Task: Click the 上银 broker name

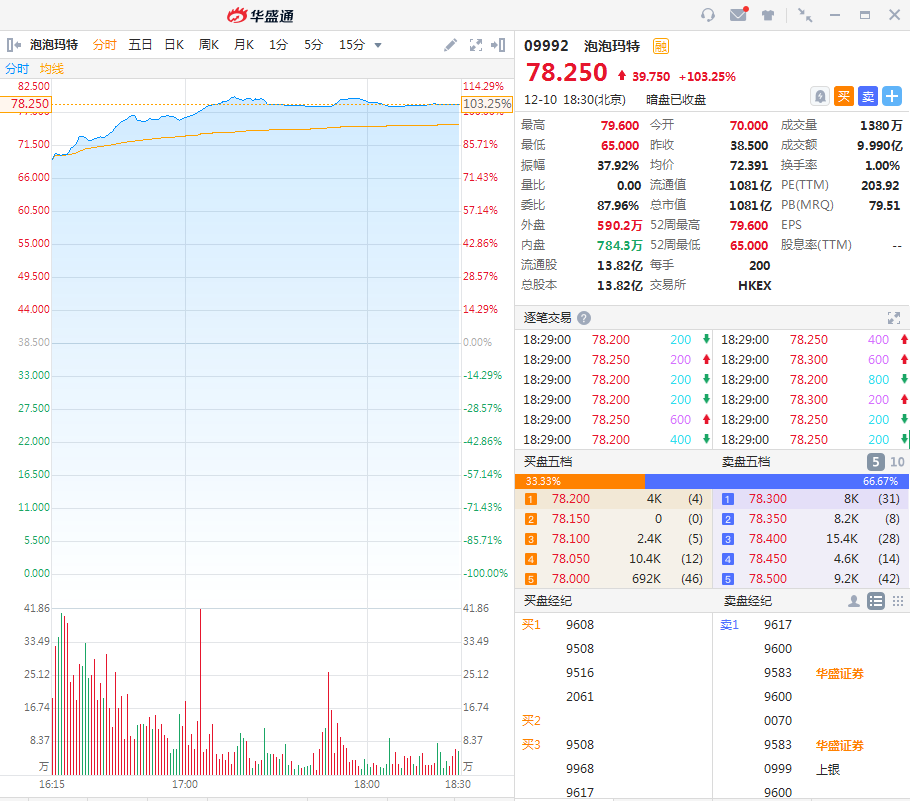Action: point(828,770)
